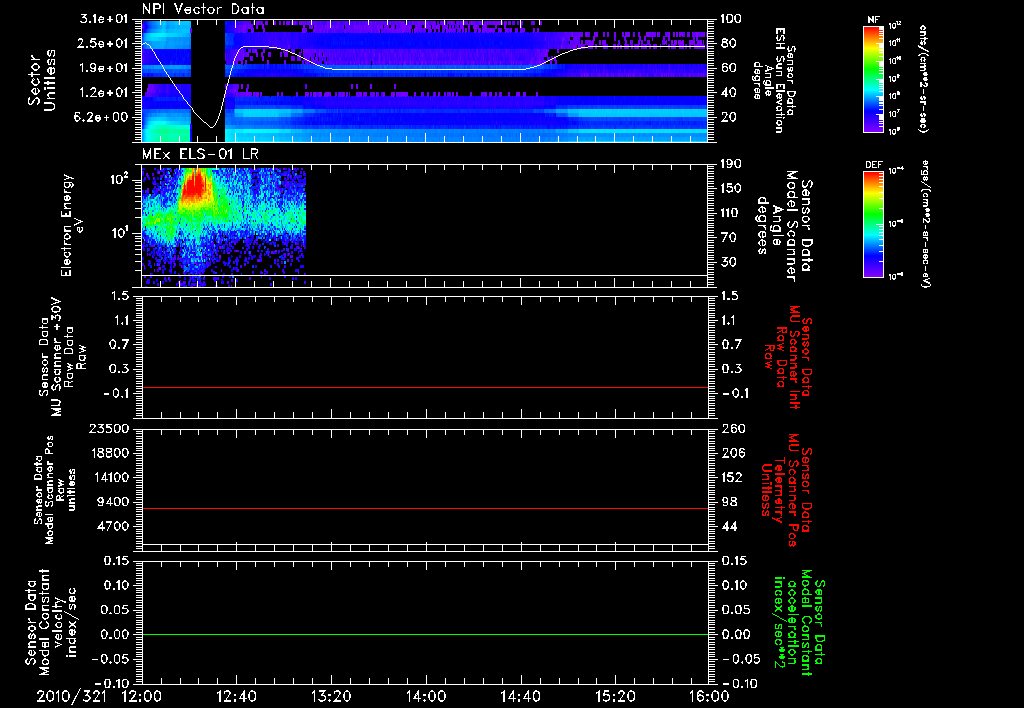This screenshot has height=708, width=1024.
Task: Click the 98 telemetry tick label
Action: [x=727, y=502]
